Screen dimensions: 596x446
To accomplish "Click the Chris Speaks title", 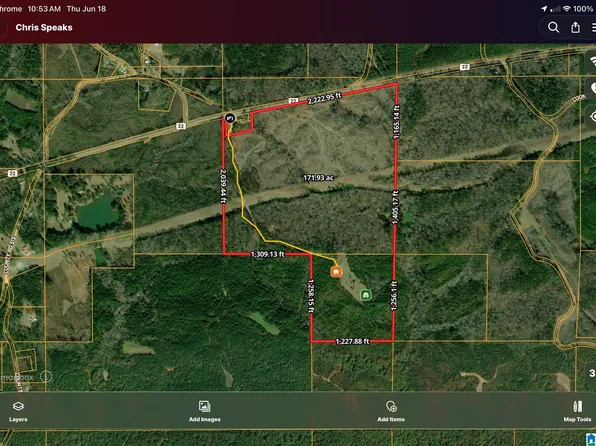I will click(x=44, y=27).
